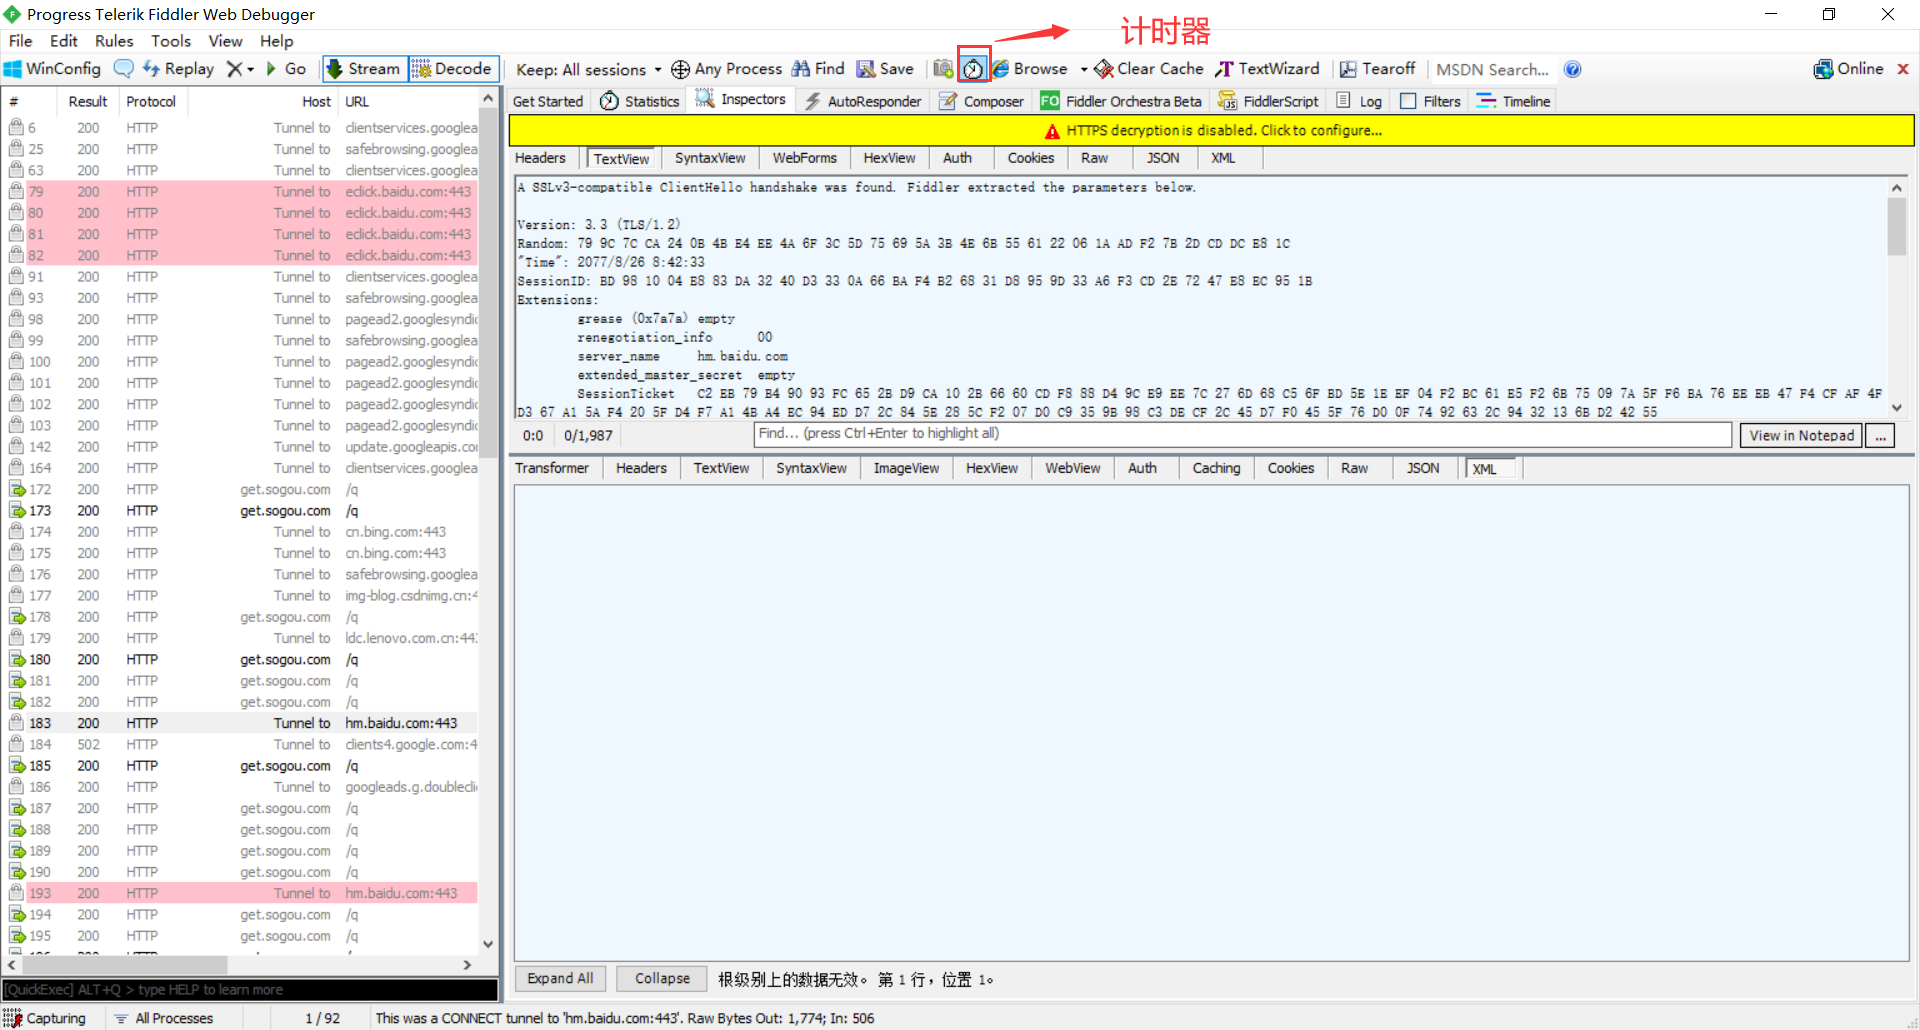1920x1030 pixels.
Task: Click request TextView scrollbar down arrow
Action: tap(1897, 408)
